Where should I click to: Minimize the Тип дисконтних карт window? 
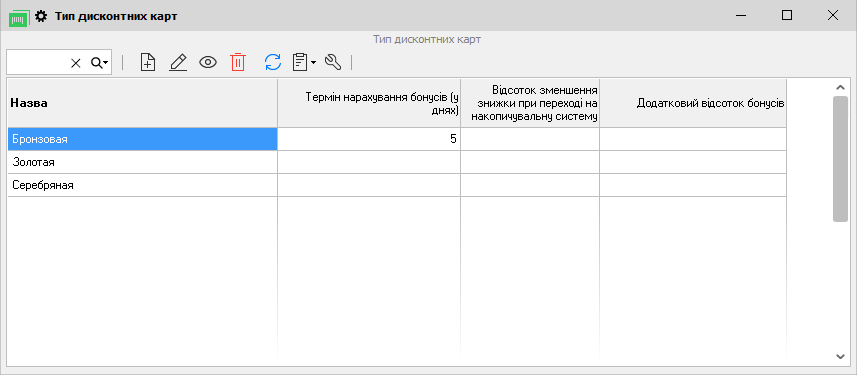pos(741,15)
